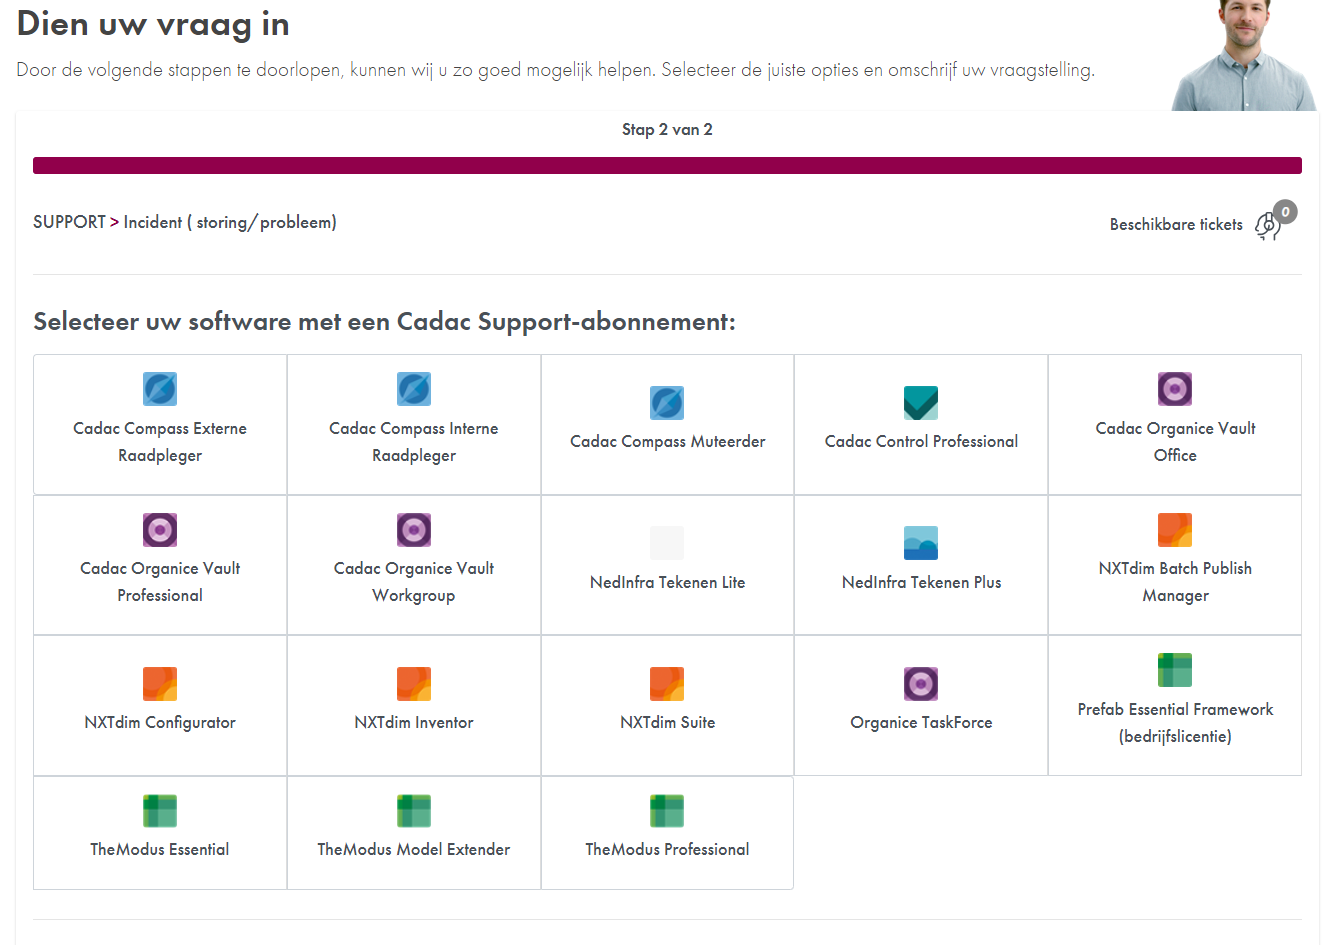Click the NedInfra Tekenen Plus icon
The width and height of the screenshot is (1328, 945).
click(x=921, y=543)
